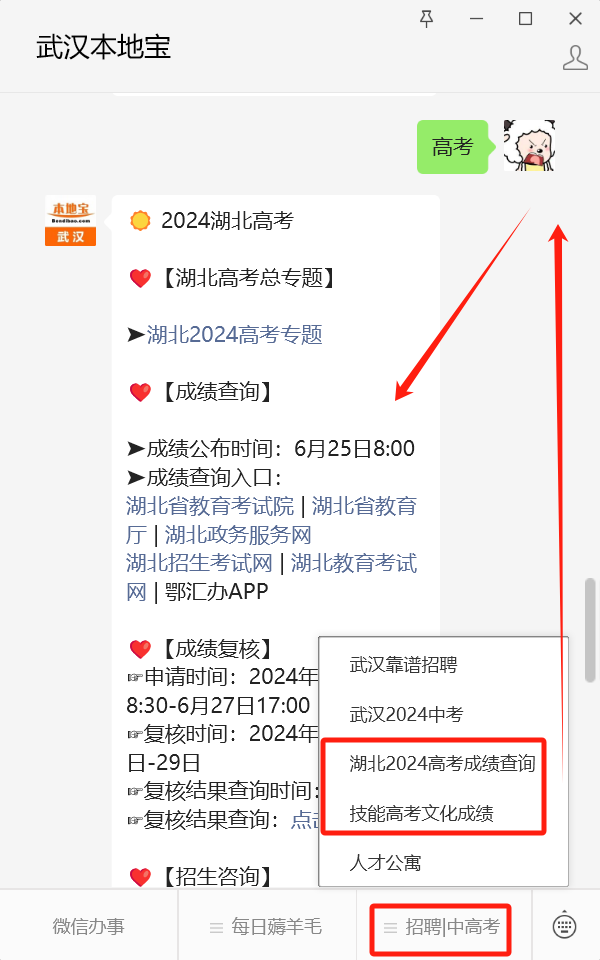Open 湖北招生考试网 link

[x=199, y=563]
